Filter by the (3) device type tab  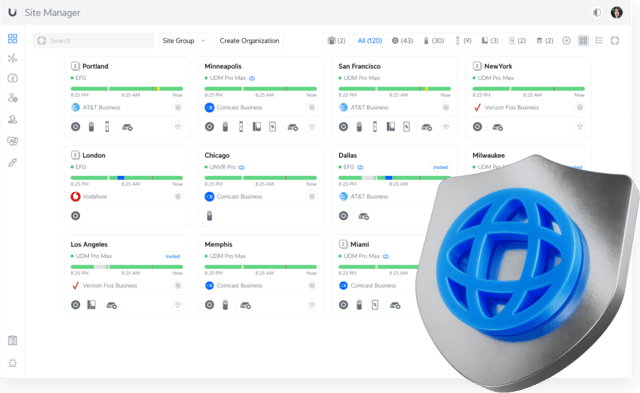pyautogui.click(x=490, y=40)
